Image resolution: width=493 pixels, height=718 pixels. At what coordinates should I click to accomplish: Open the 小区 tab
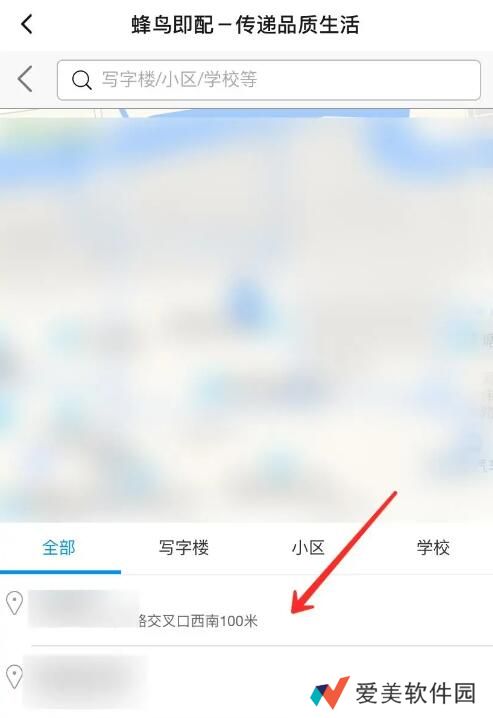(308, 548)
